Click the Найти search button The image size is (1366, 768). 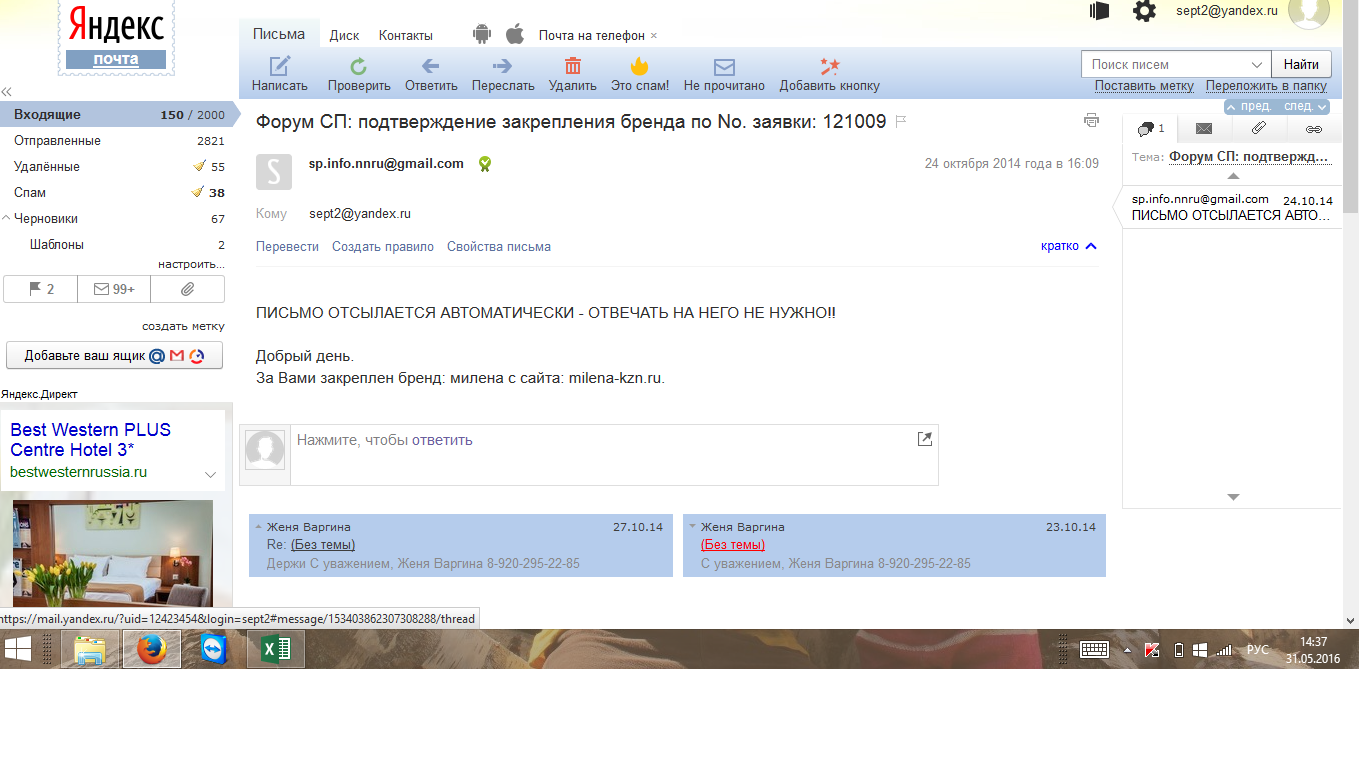[x=1301, y=64]
